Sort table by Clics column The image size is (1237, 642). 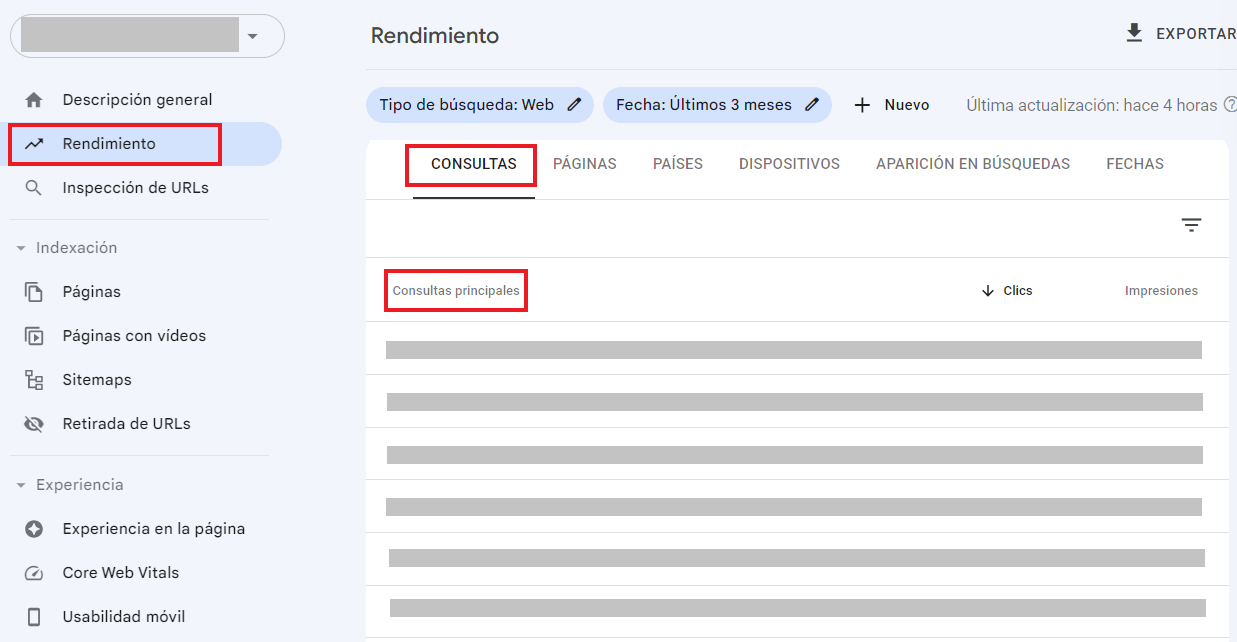coord(1008,291)
